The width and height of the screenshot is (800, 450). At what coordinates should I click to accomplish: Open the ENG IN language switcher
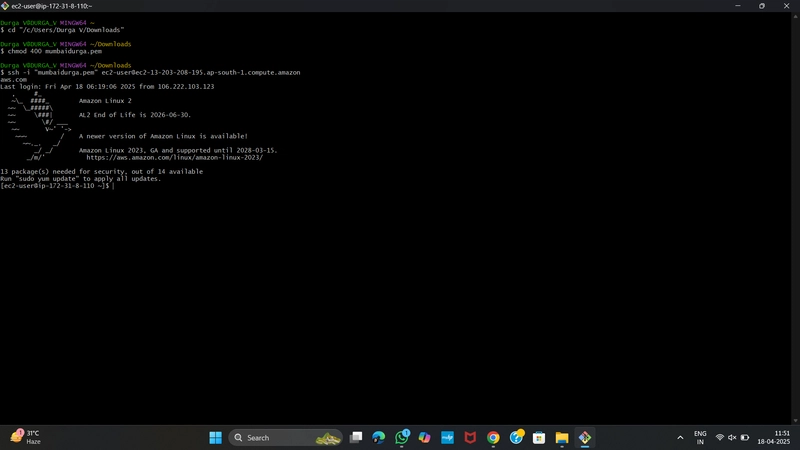700,438
